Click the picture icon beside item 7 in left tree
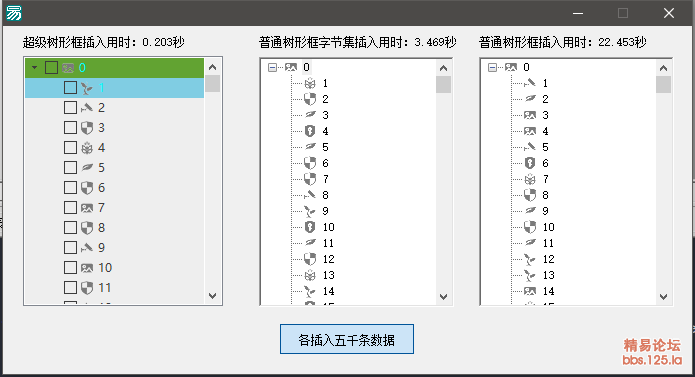The height and width of the screenshot is (377, 695). pyautogui.click(x=87, y=208)
